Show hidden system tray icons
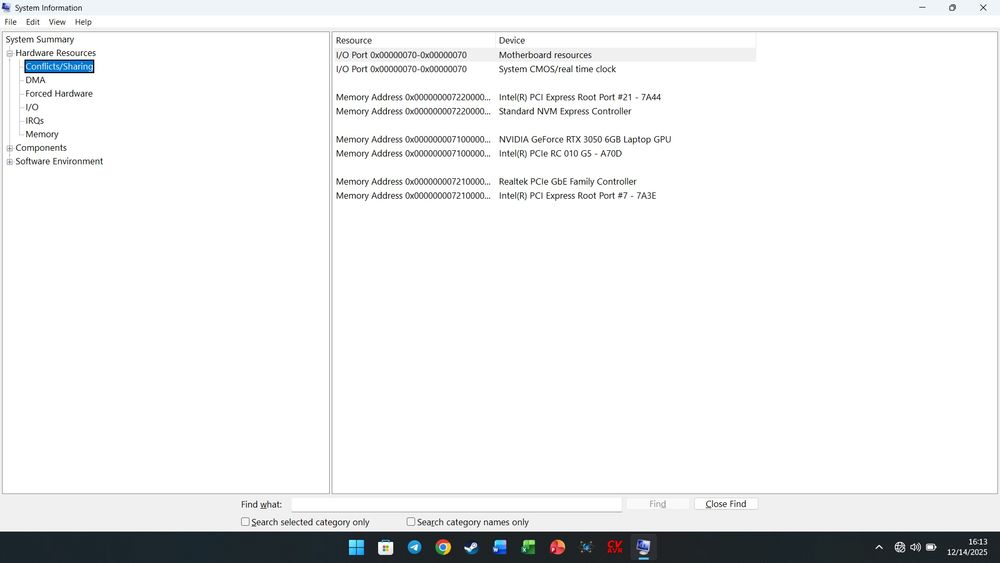The image size is (1000, 563). point(879,547)
